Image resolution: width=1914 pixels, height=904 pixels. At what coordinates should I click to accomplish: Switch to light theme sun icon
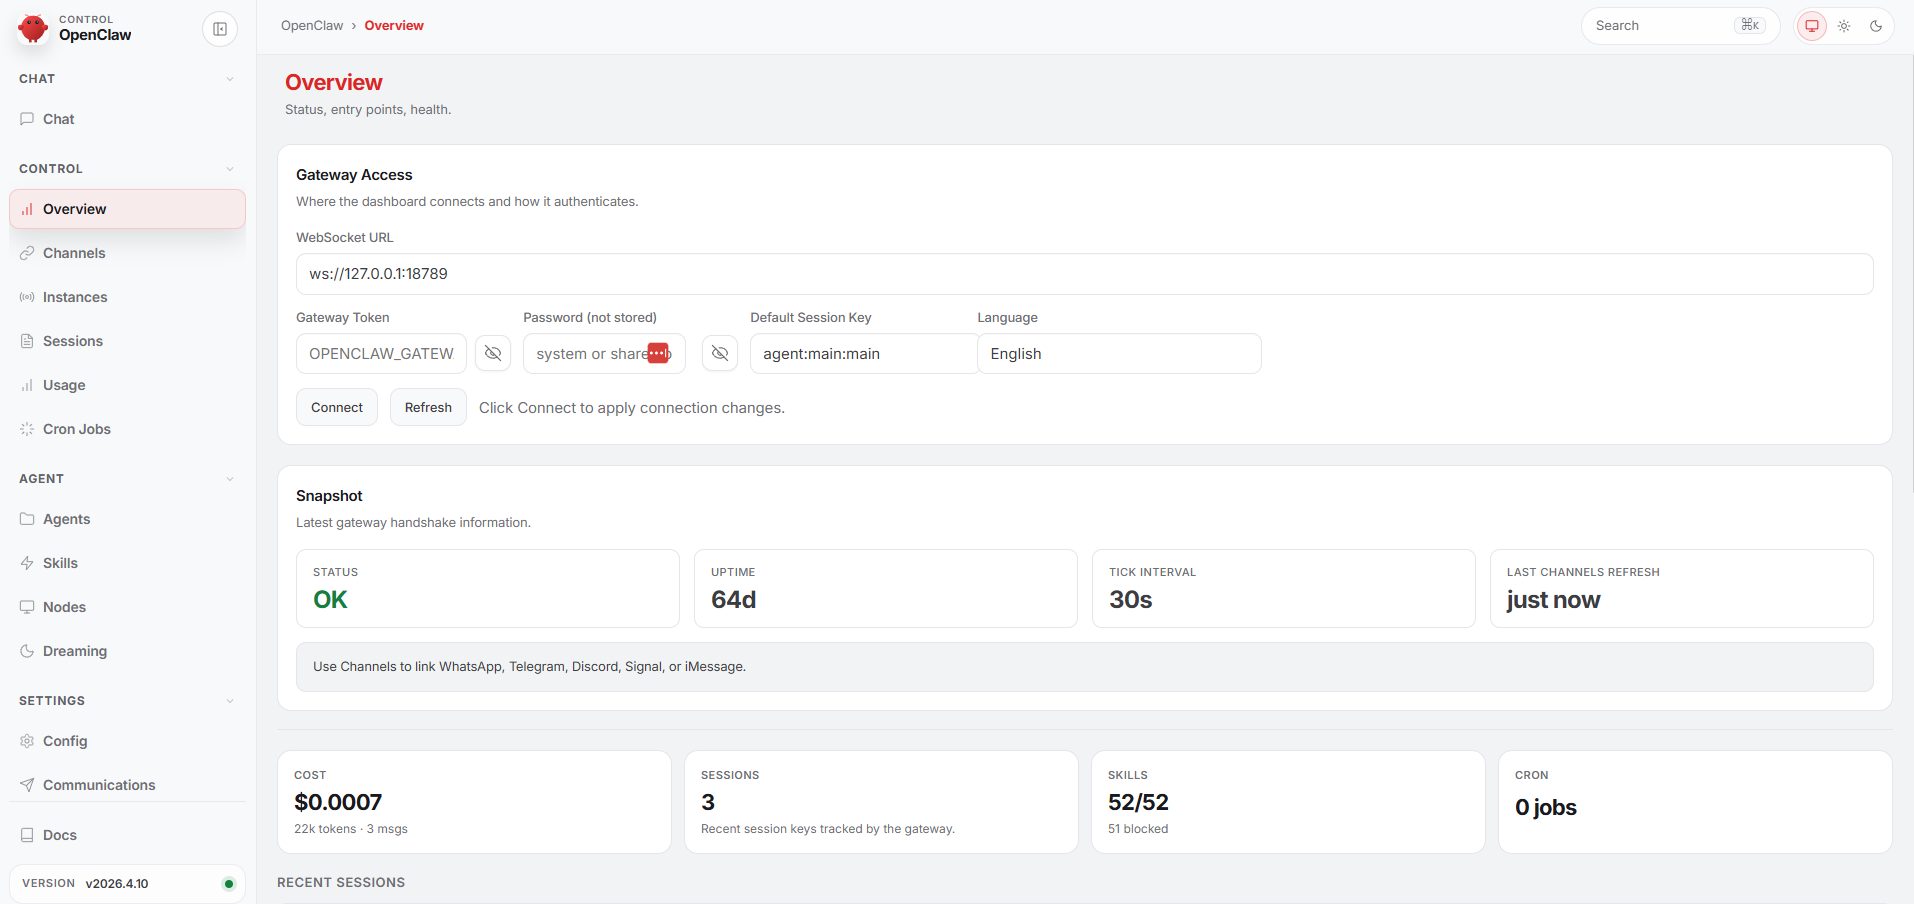tap(1844, 26)
